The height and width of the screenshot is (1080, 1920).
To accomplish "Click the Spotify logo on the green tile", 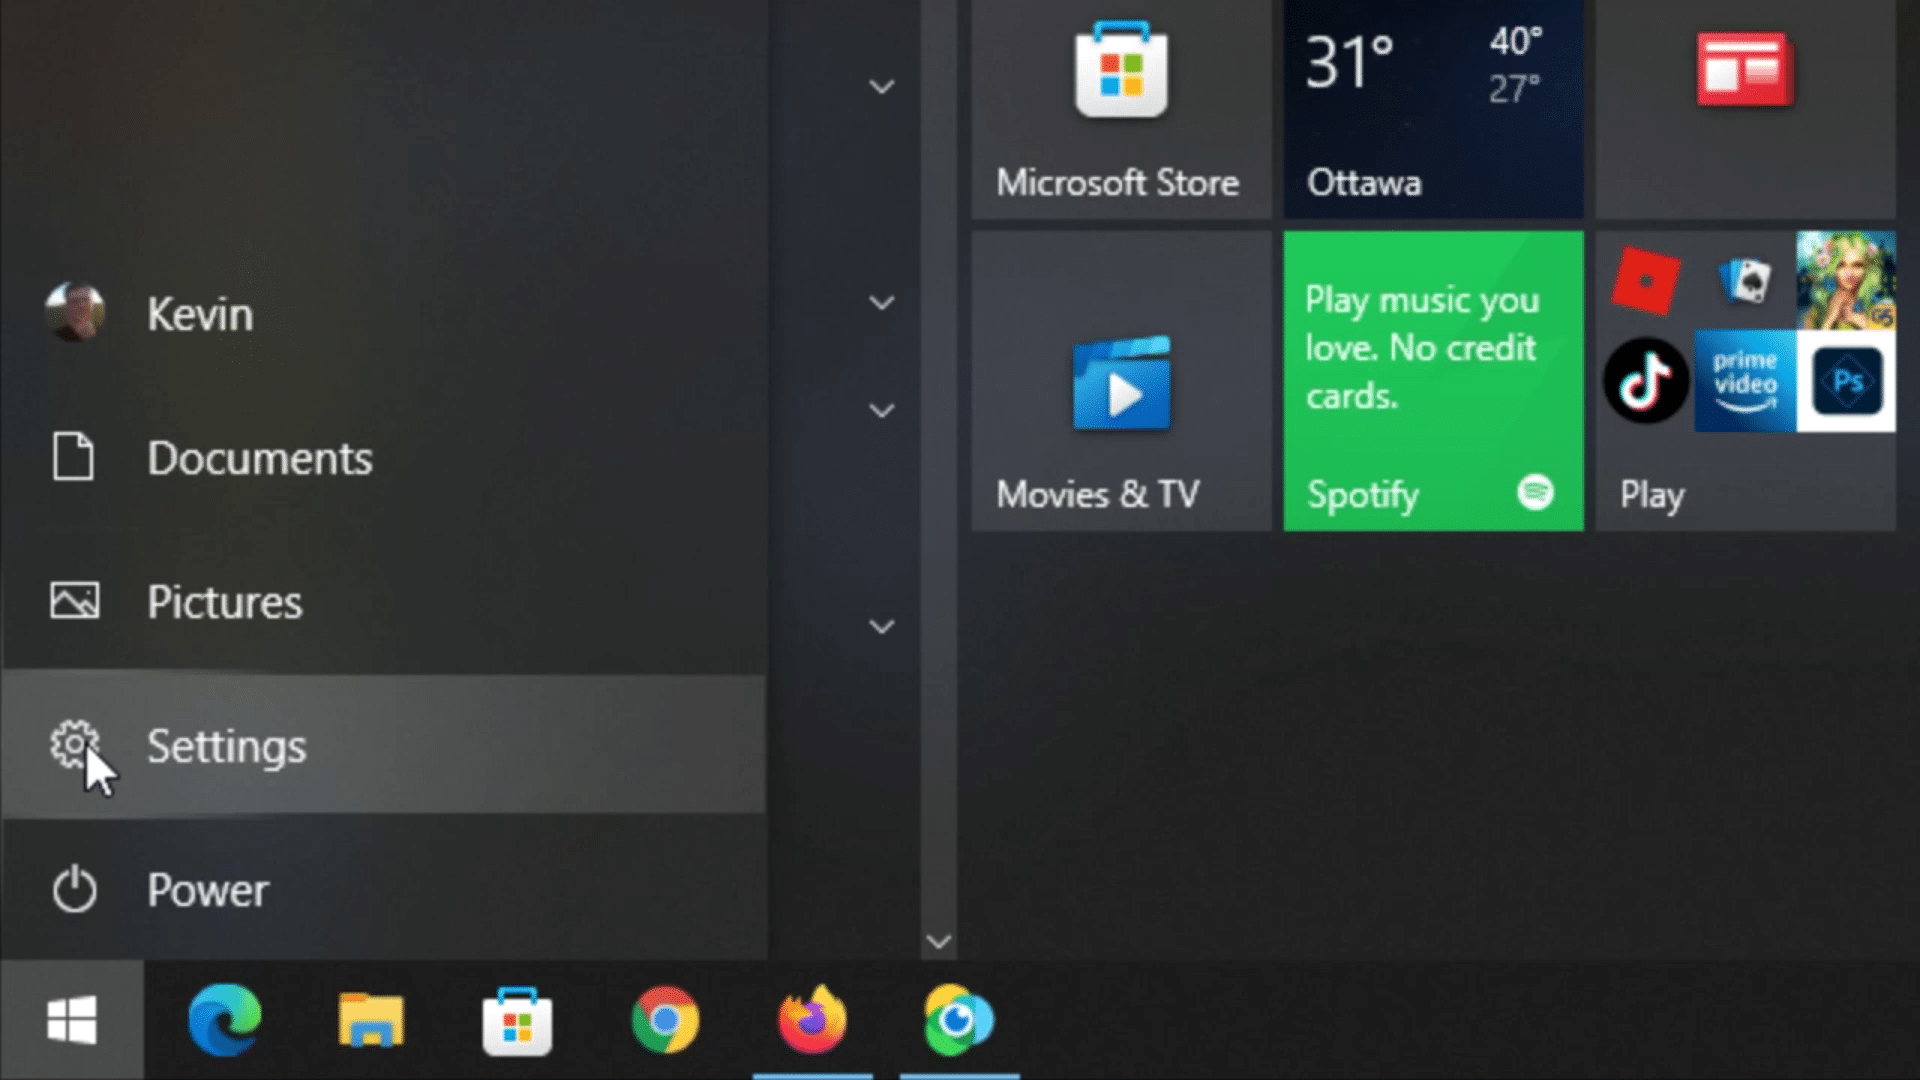I will coord(1535,491).
